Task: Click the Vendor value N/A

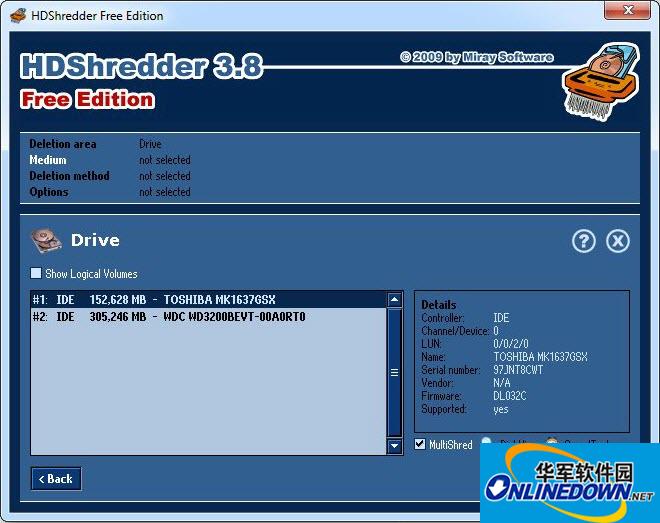Action: [502, 383]
